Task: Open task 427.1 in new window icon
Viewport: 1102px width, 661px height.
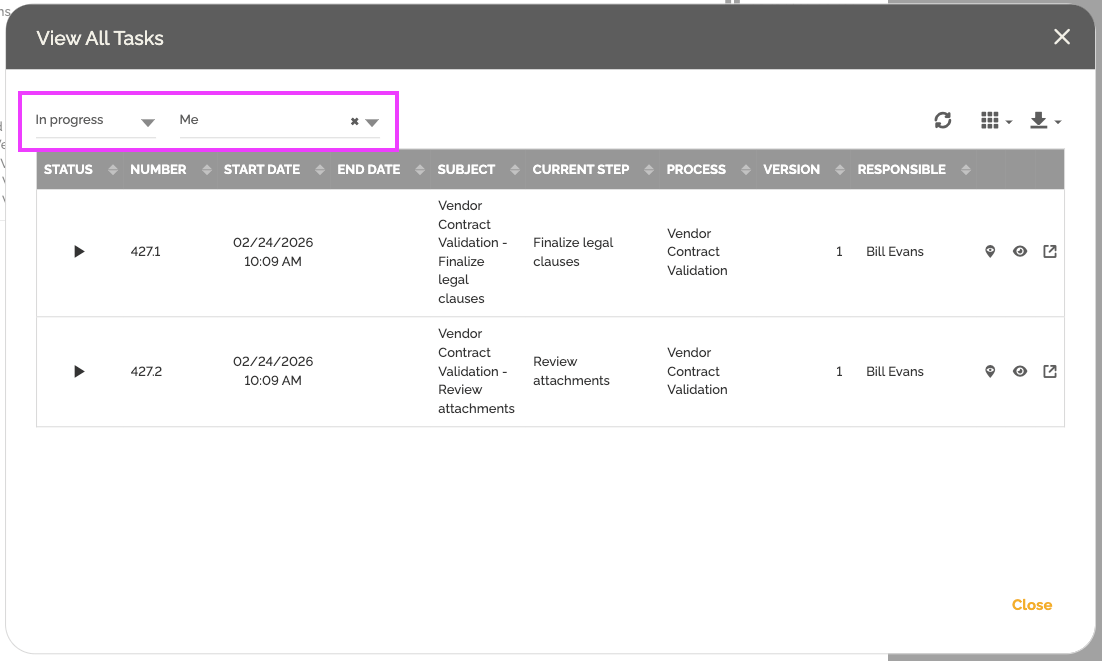Action: coord(1050,252)
